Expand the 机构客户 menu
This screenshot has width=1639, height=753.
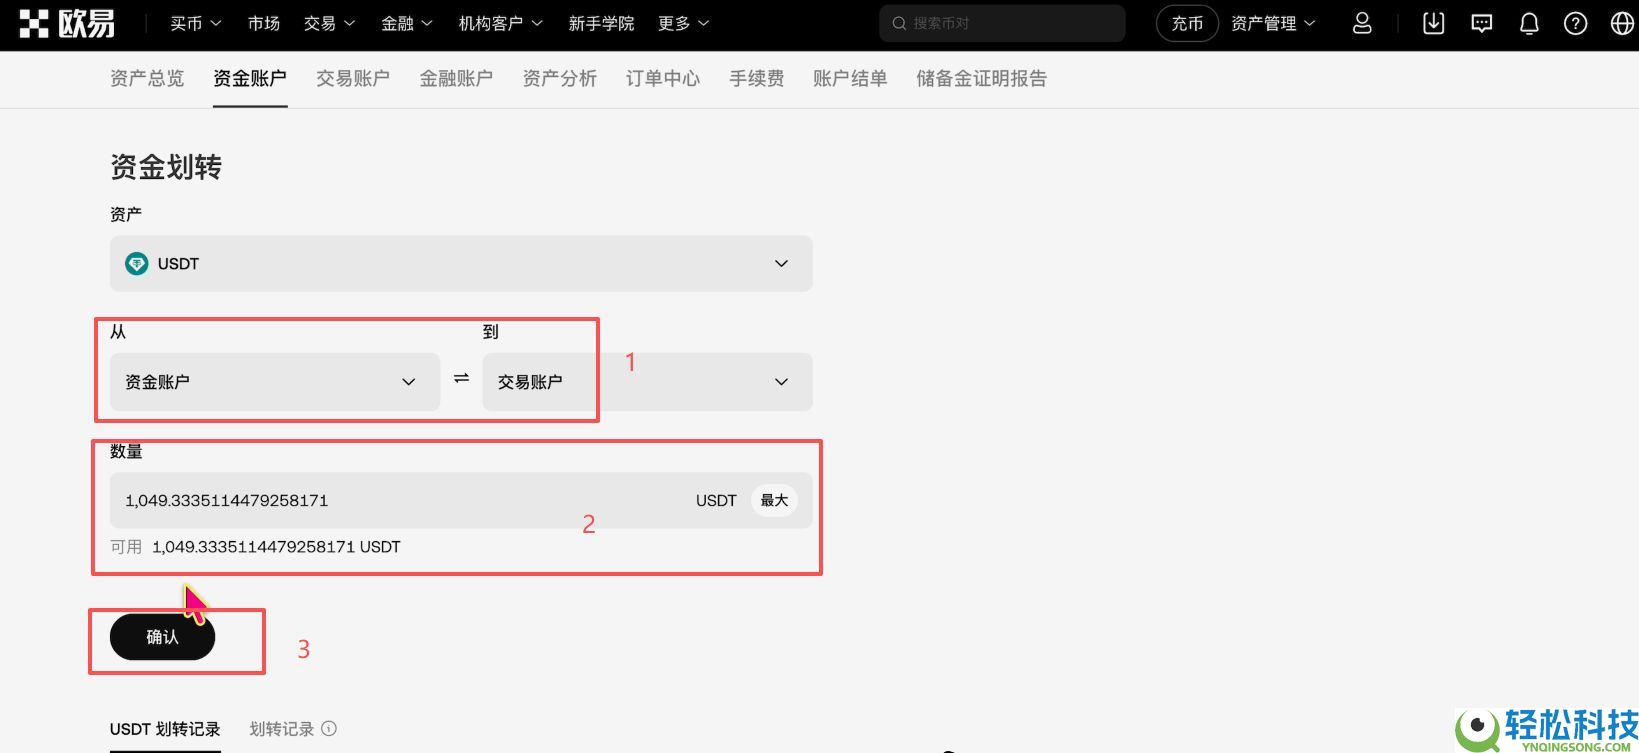click(x=500, y=23)
